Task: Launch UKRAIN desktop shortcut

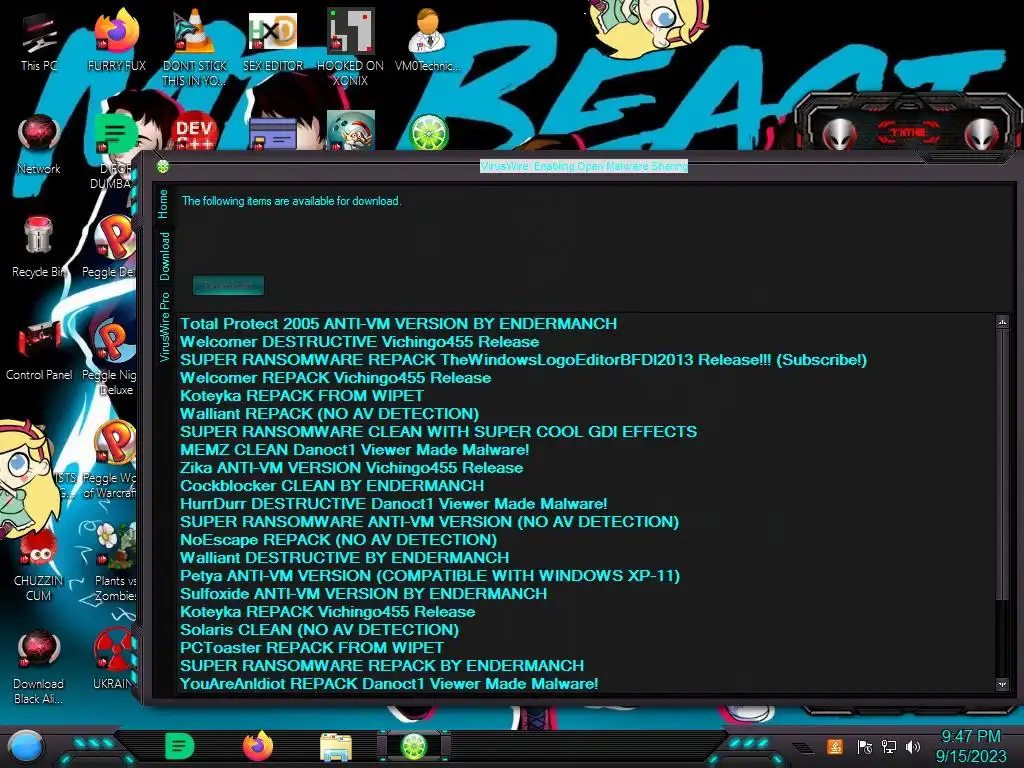Action: pyautogui.click(x=114, y=660)
